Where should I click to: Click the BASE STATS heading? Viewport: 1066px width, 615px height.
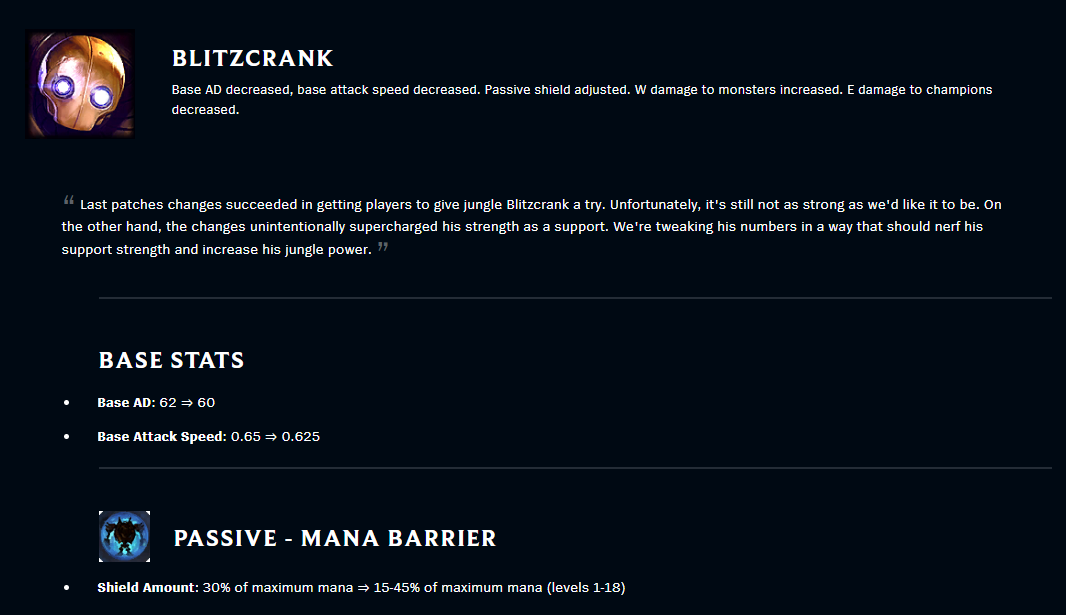[x=171, y=360]
